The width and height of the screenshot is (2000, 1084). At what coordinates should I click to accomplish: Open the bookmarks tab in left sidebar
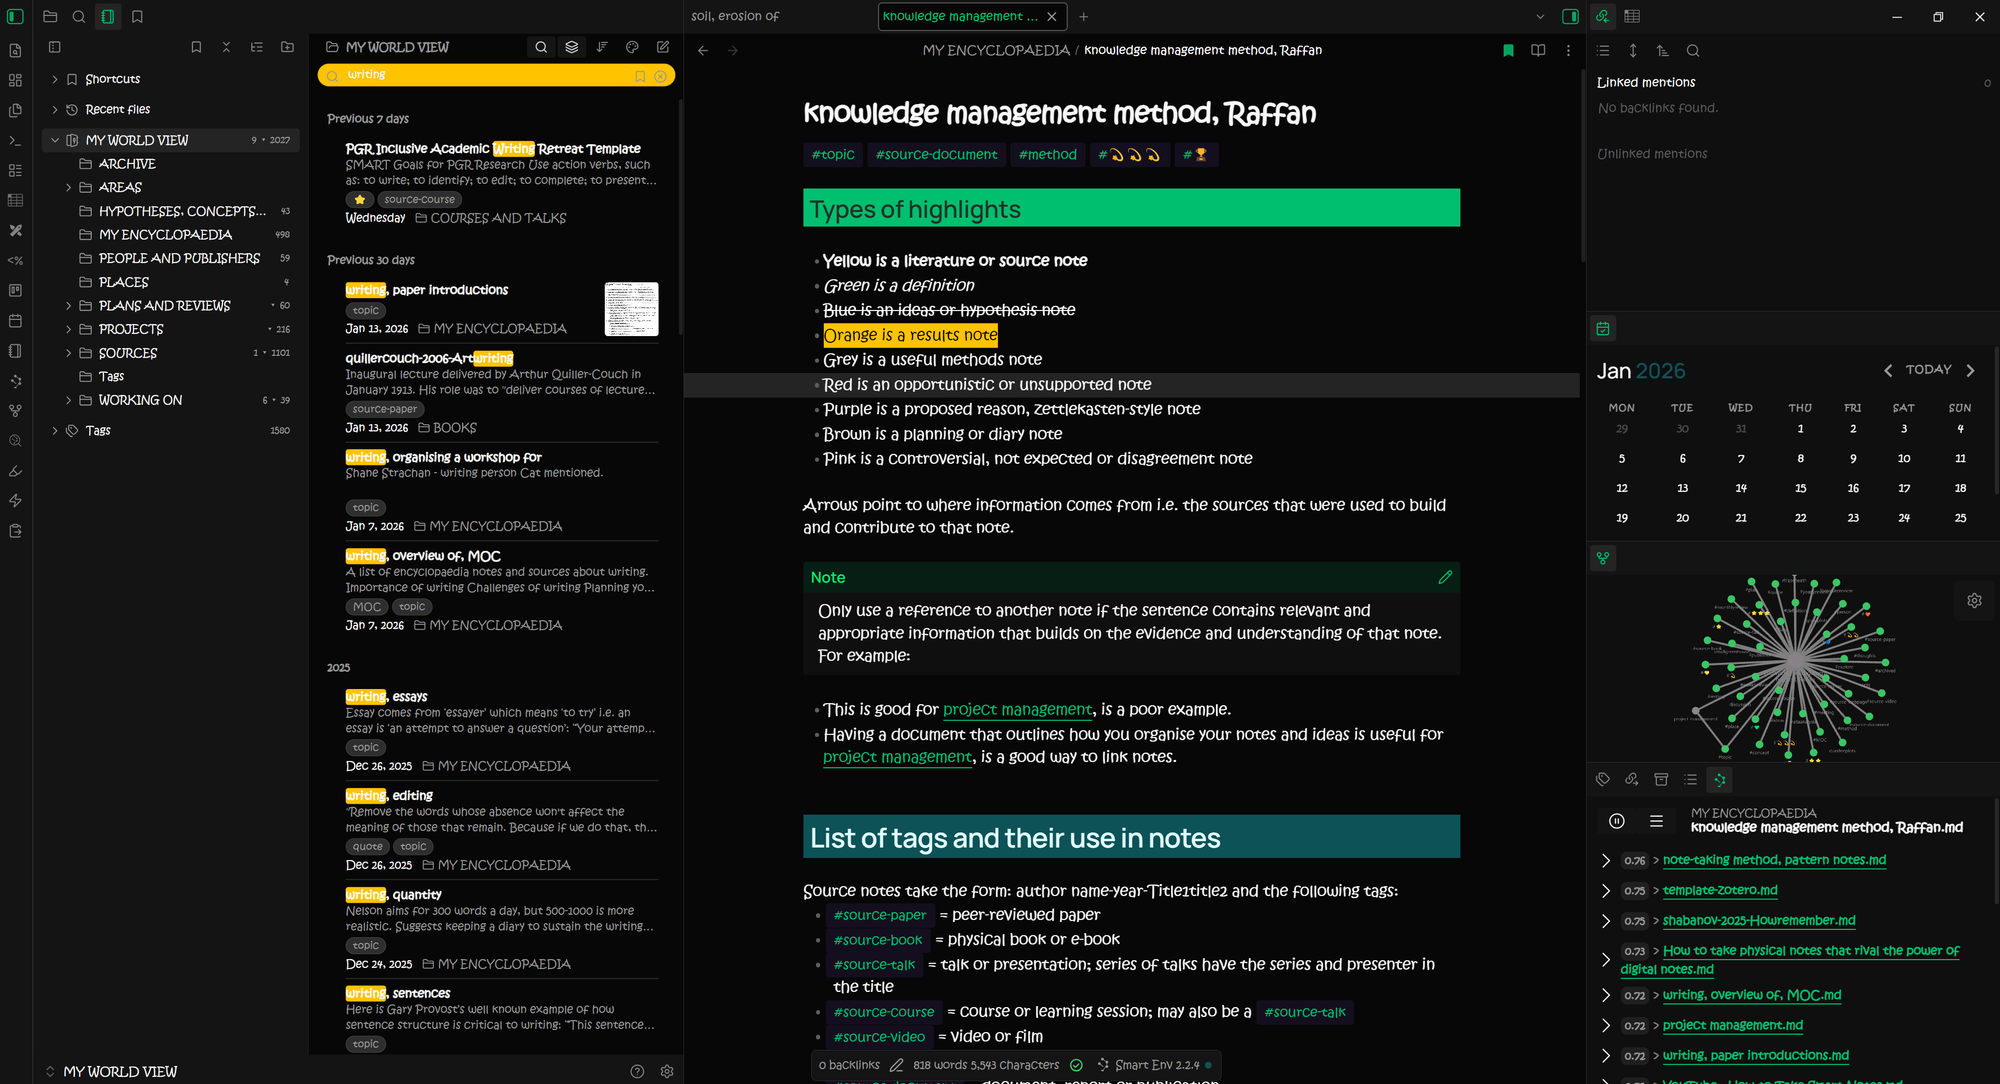point(137,16)
